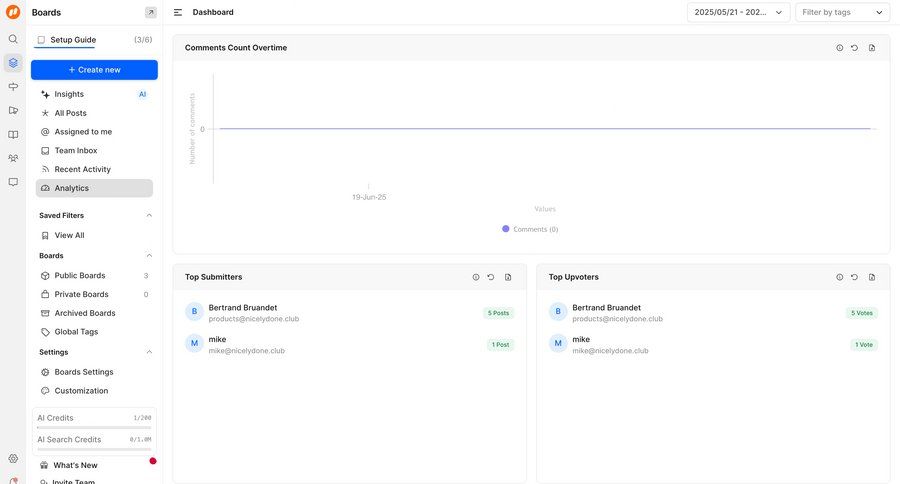Select the Boards layers icon in rail

[13, 63]
